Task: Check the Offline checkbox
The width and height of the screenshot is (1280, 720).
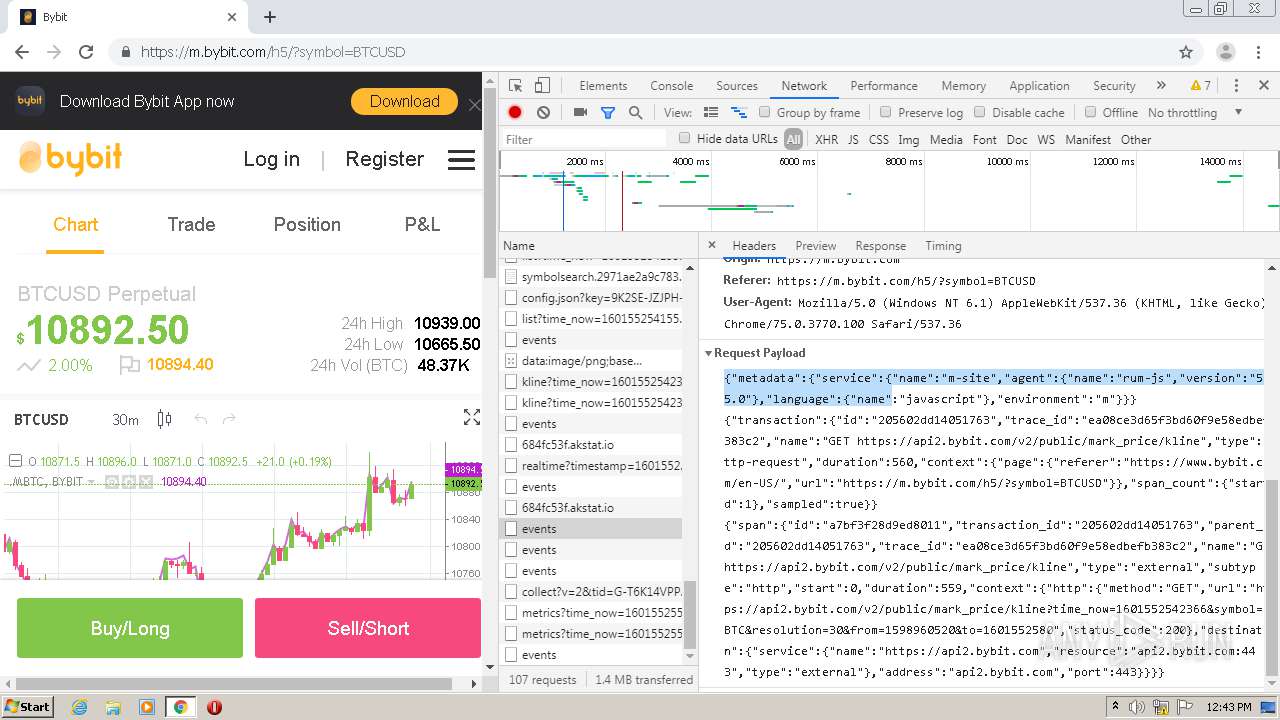Action: (1090, 113)
